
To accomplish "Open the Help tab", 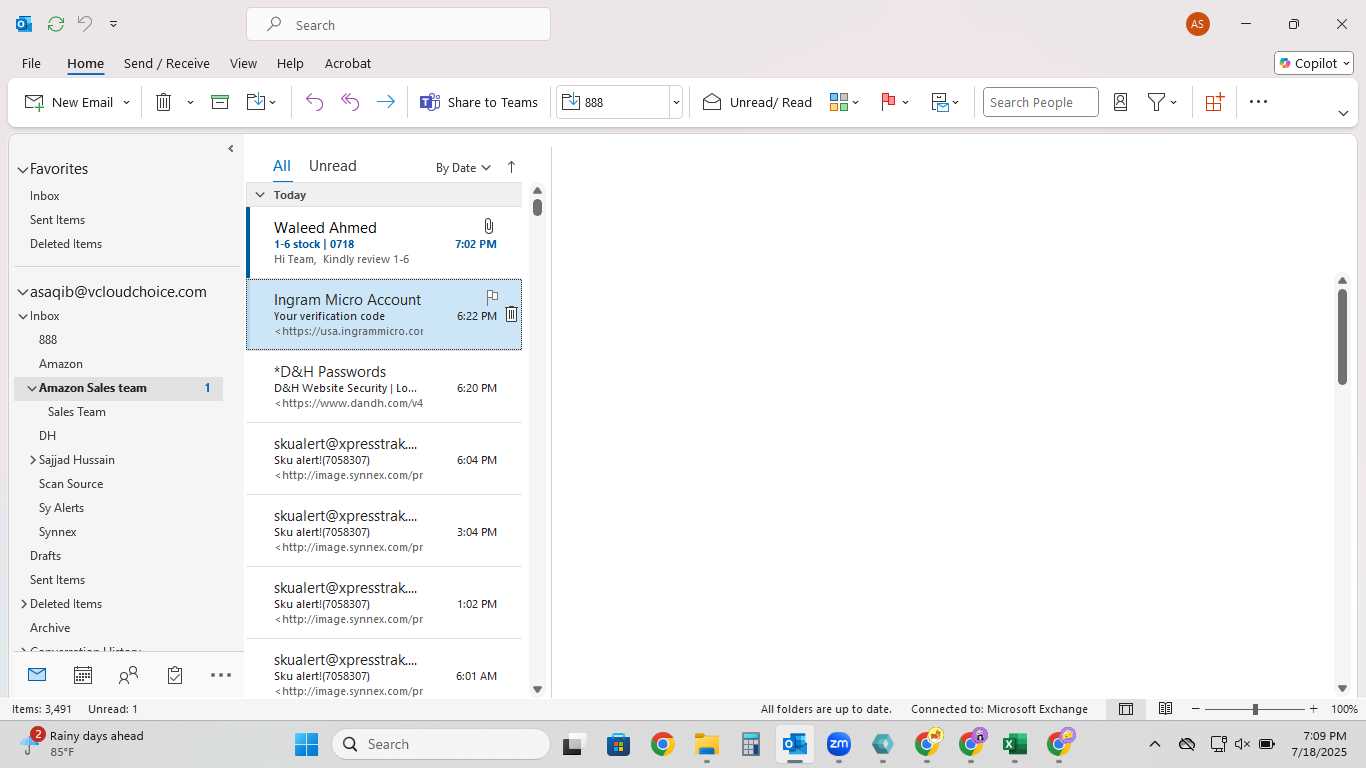I will pyautogui.click(x=290, y=63).
